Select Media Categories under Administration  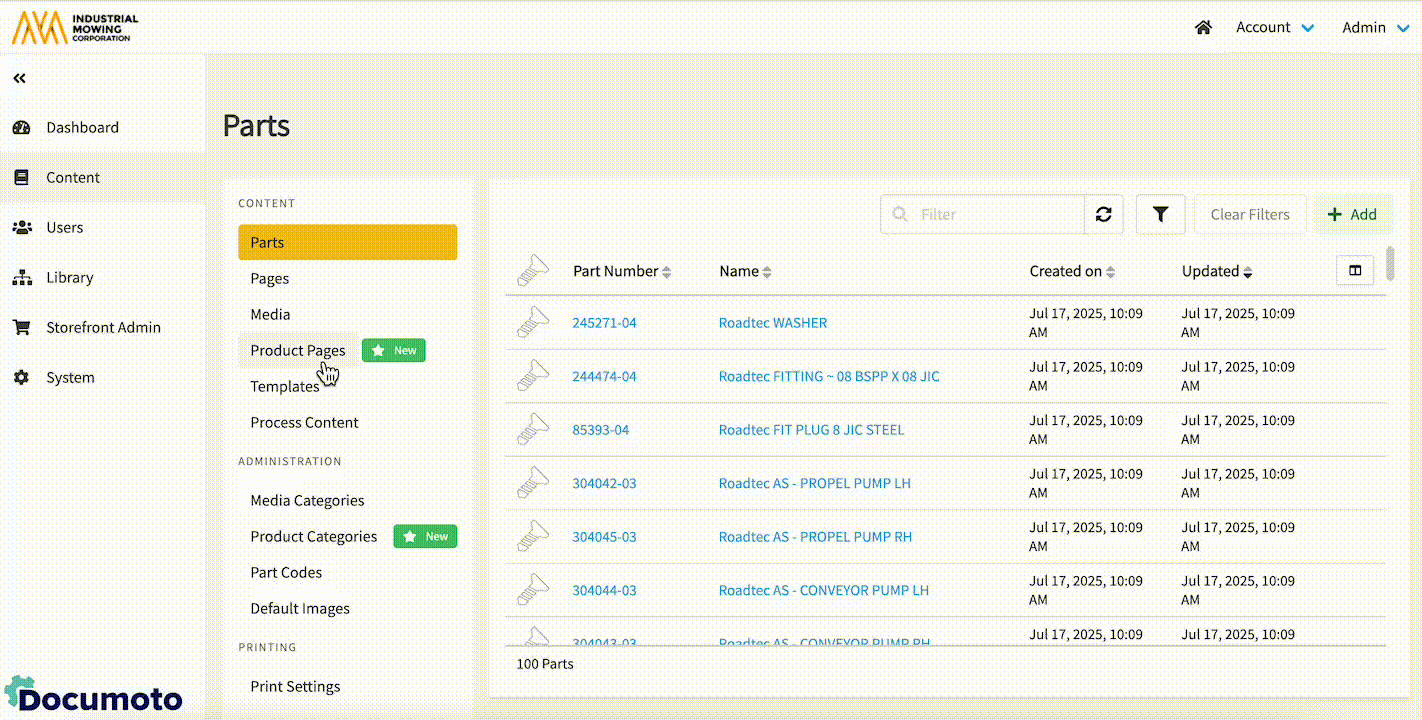(x=307, y=500)
